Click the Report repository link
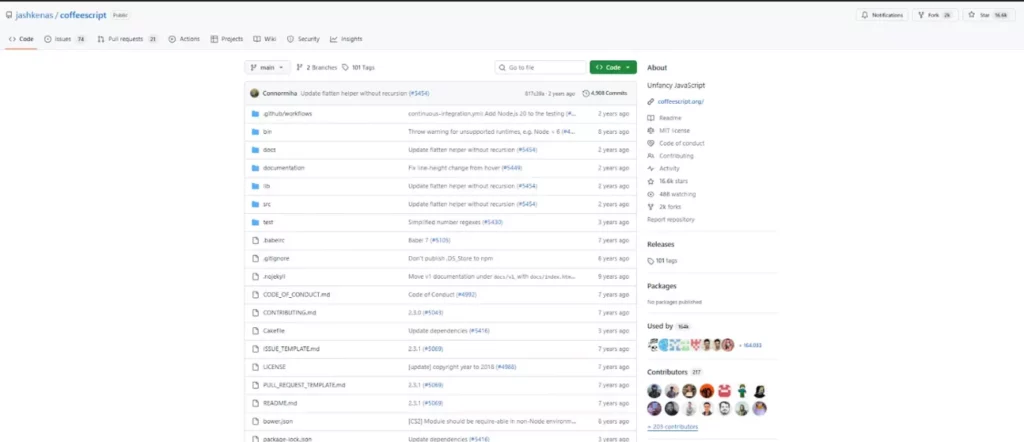Screen dimensions: 1024x442 (670, 219)
